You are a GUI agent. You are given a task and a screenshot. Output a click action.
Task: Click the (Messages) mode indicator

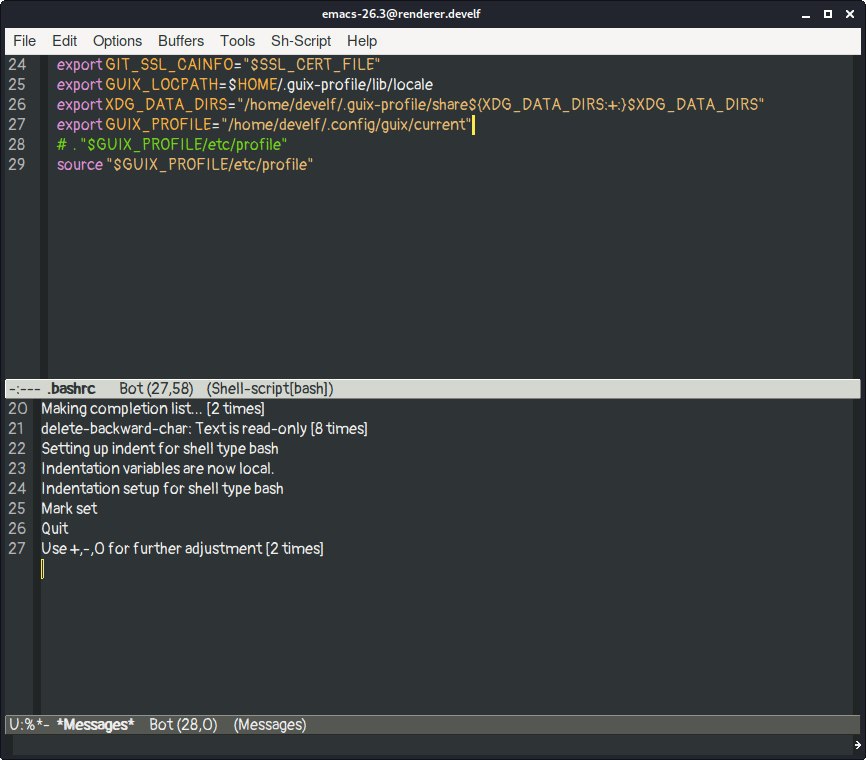270,725
